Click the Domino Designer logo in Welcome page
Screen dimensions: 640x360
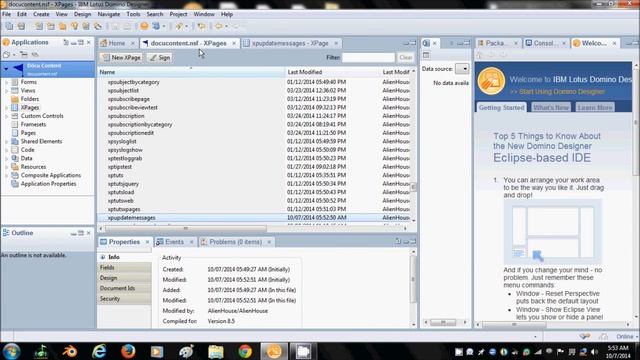[x=491, y=81]
